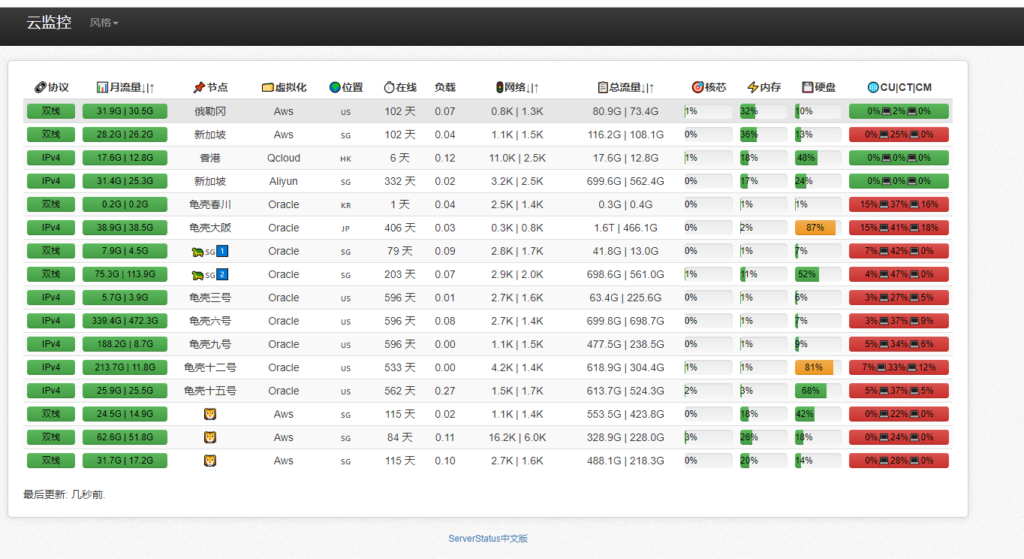1024x559 pixels.
Task: Click the bar chart icon beside 月流量
Action: [102, 88]
